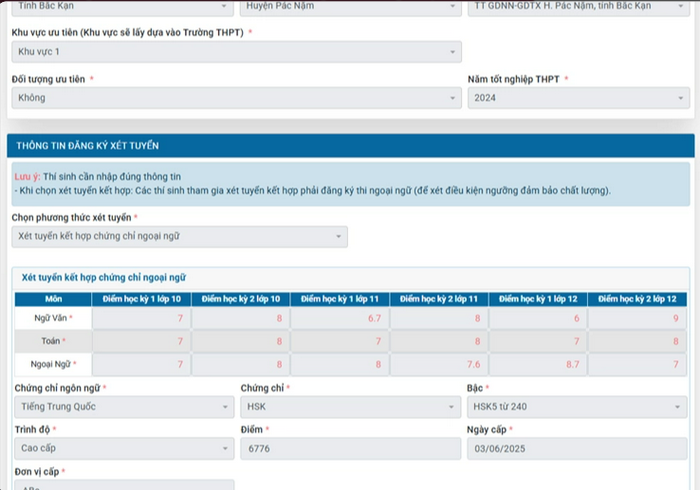The image size is (700, 490).
Task: Select Ngữ Văn score for semester 1 grade 11
Action: click(339, 318)
